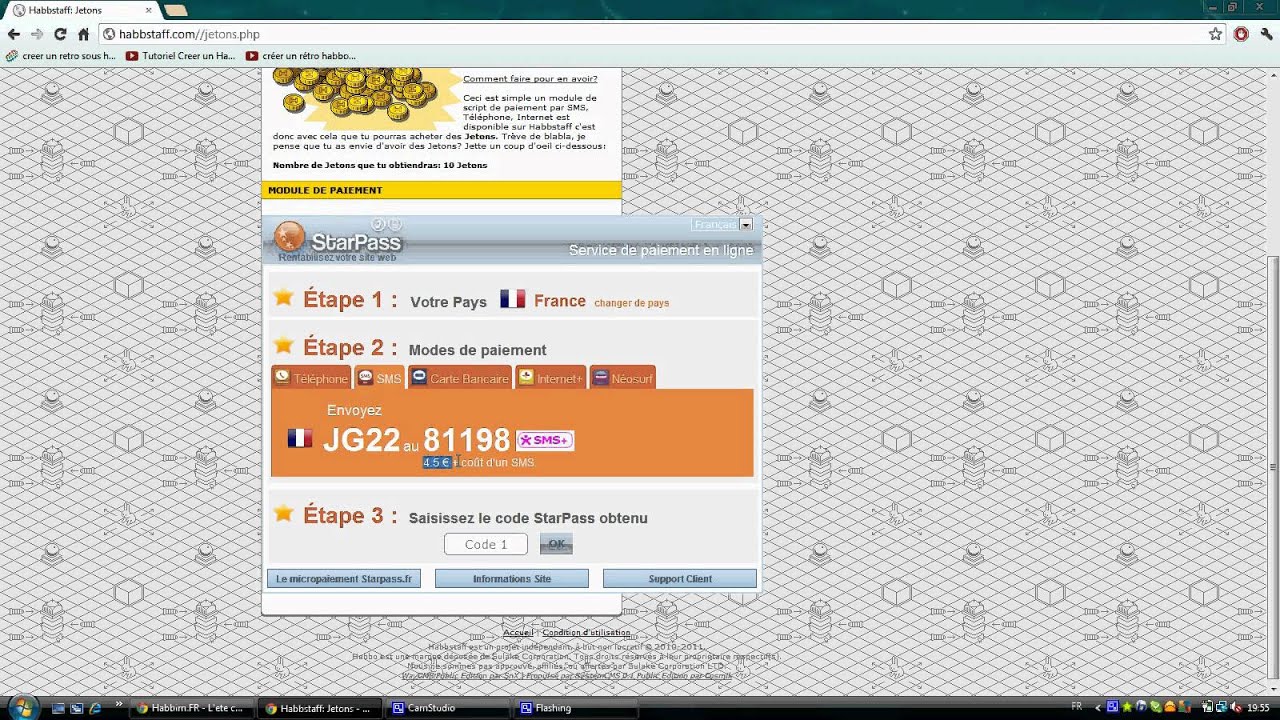Click the '81198' short number text
The width and height of the screenshot is (1280, 720).
(x=467, y=440)
